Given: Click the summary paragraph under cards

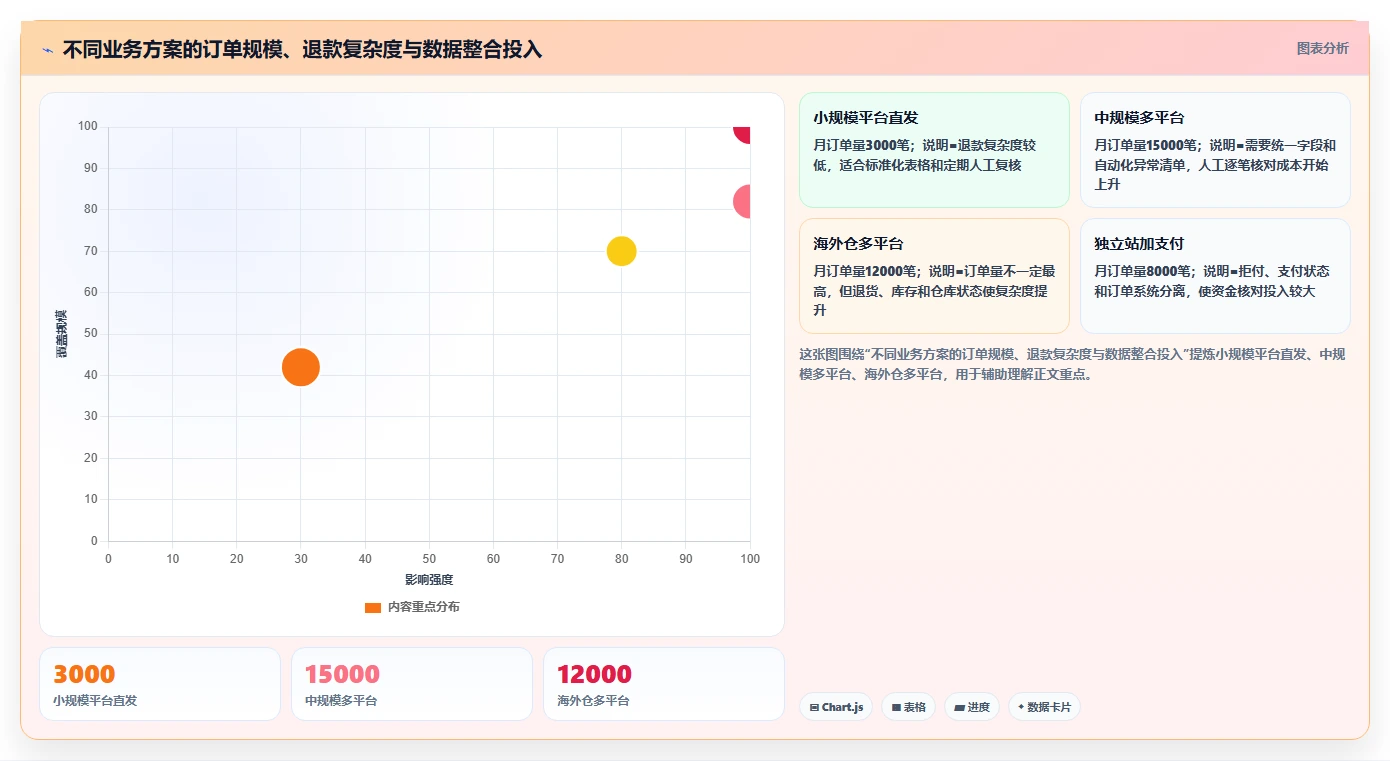Looking at the screenshot, I should coord(1073,364).
